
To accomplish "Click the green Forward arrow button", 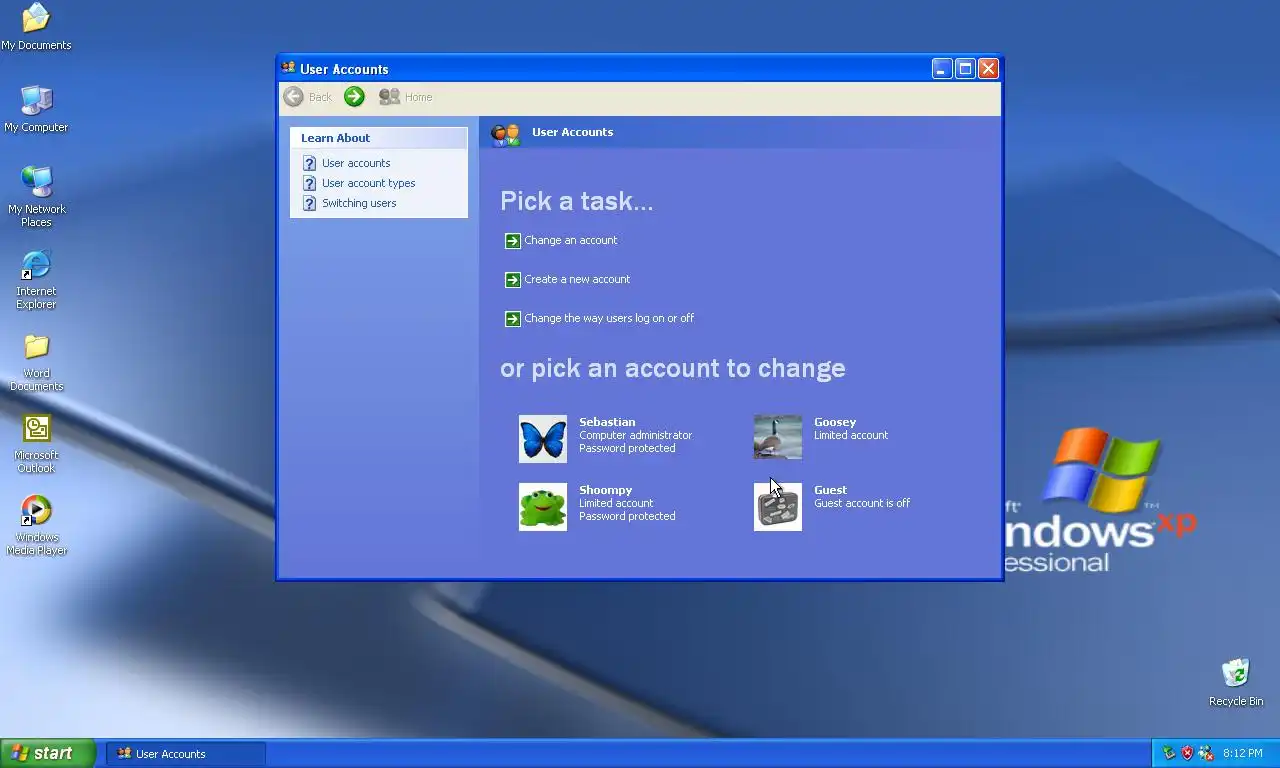I will (x=354, y=97).
